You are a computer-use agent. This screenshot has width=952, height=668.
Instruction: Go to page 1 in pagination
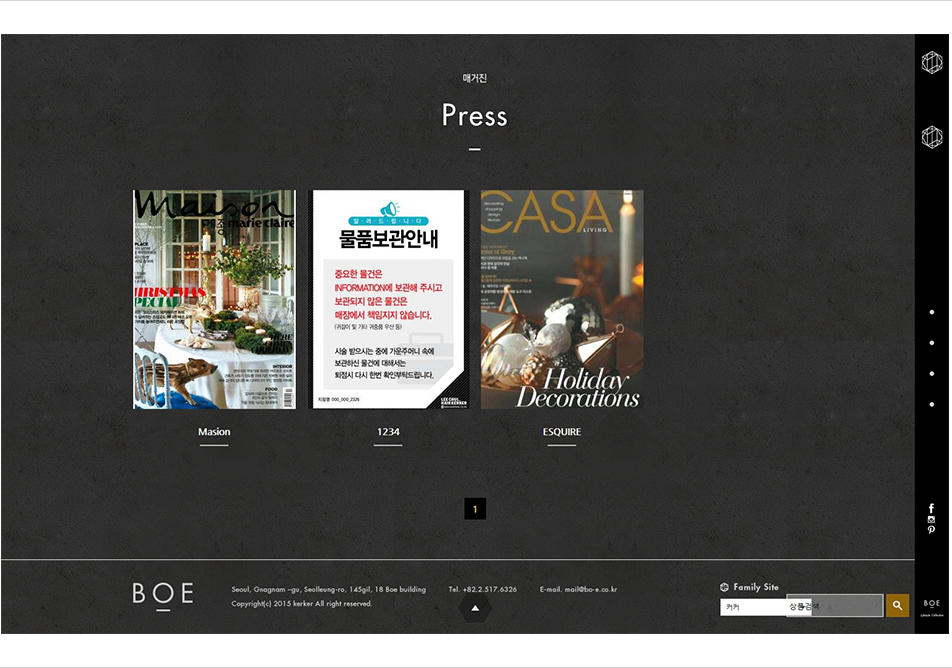click(x=475, y=509)
